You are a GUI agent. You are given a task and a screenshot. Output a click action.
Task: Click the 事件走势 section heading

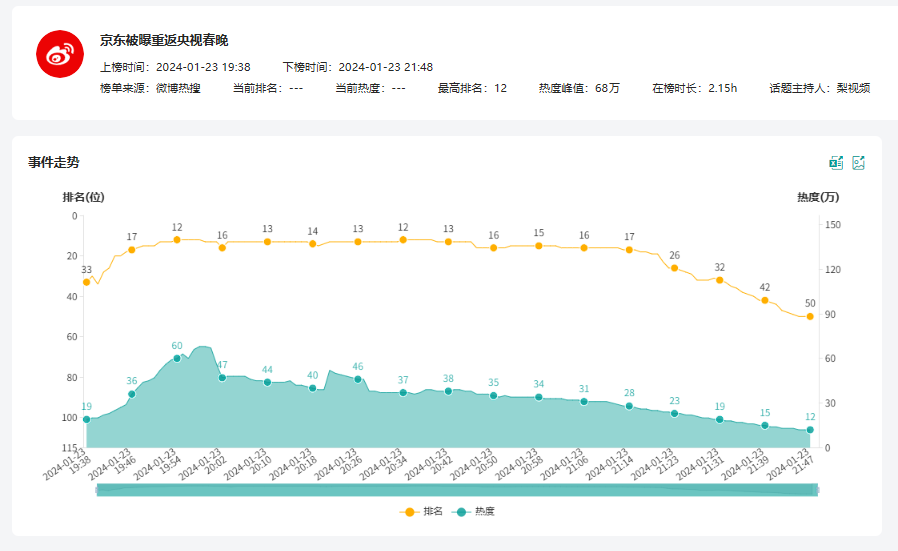click(x=54, y=163)
